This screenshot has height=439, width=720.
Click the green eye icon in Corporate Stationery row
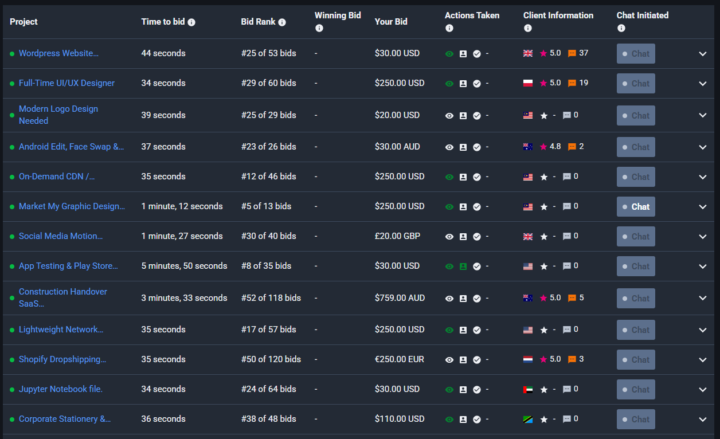tap(449, 420)
